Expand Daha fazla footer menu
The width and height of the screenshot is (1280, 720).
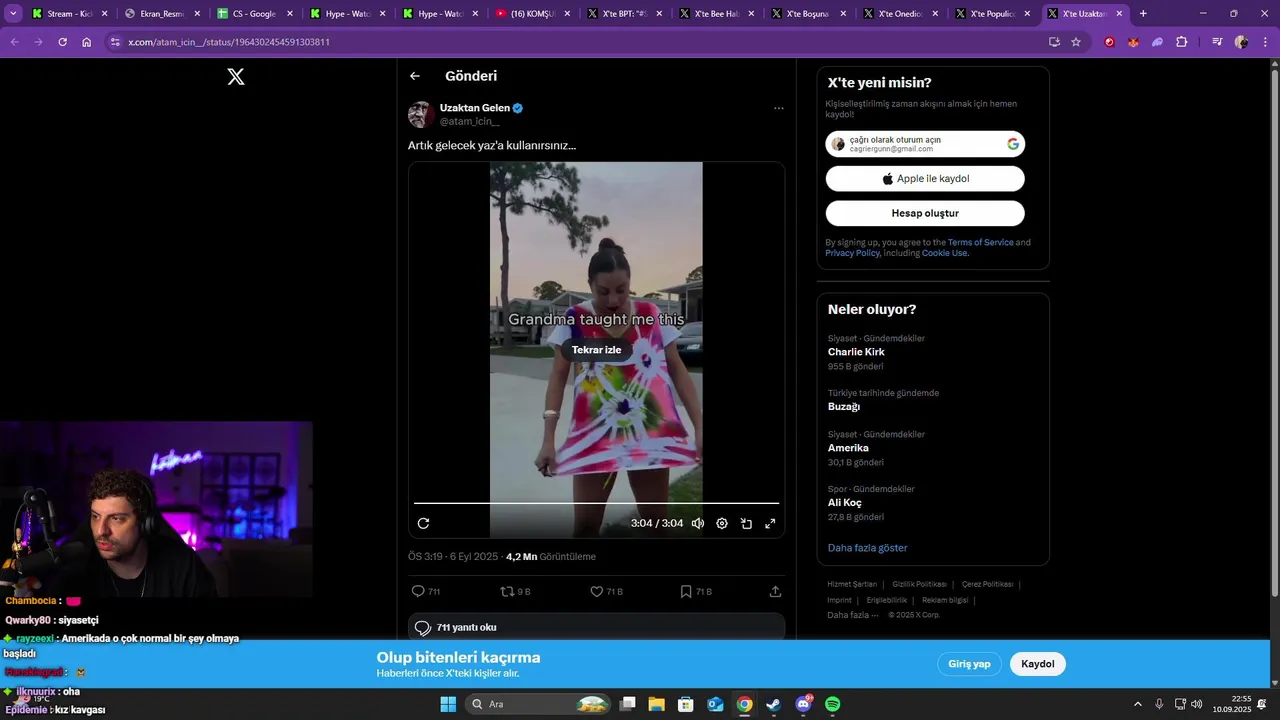click(853, 615)
